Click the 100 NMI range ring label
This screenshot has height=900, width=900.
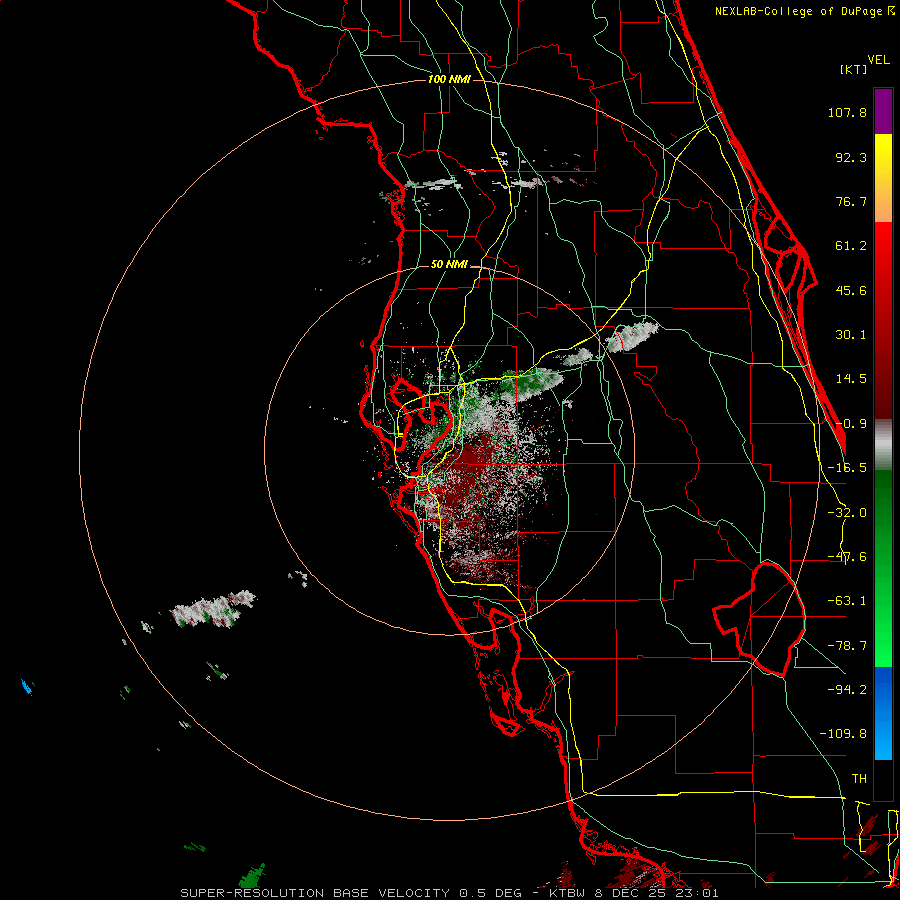(449, 79)
